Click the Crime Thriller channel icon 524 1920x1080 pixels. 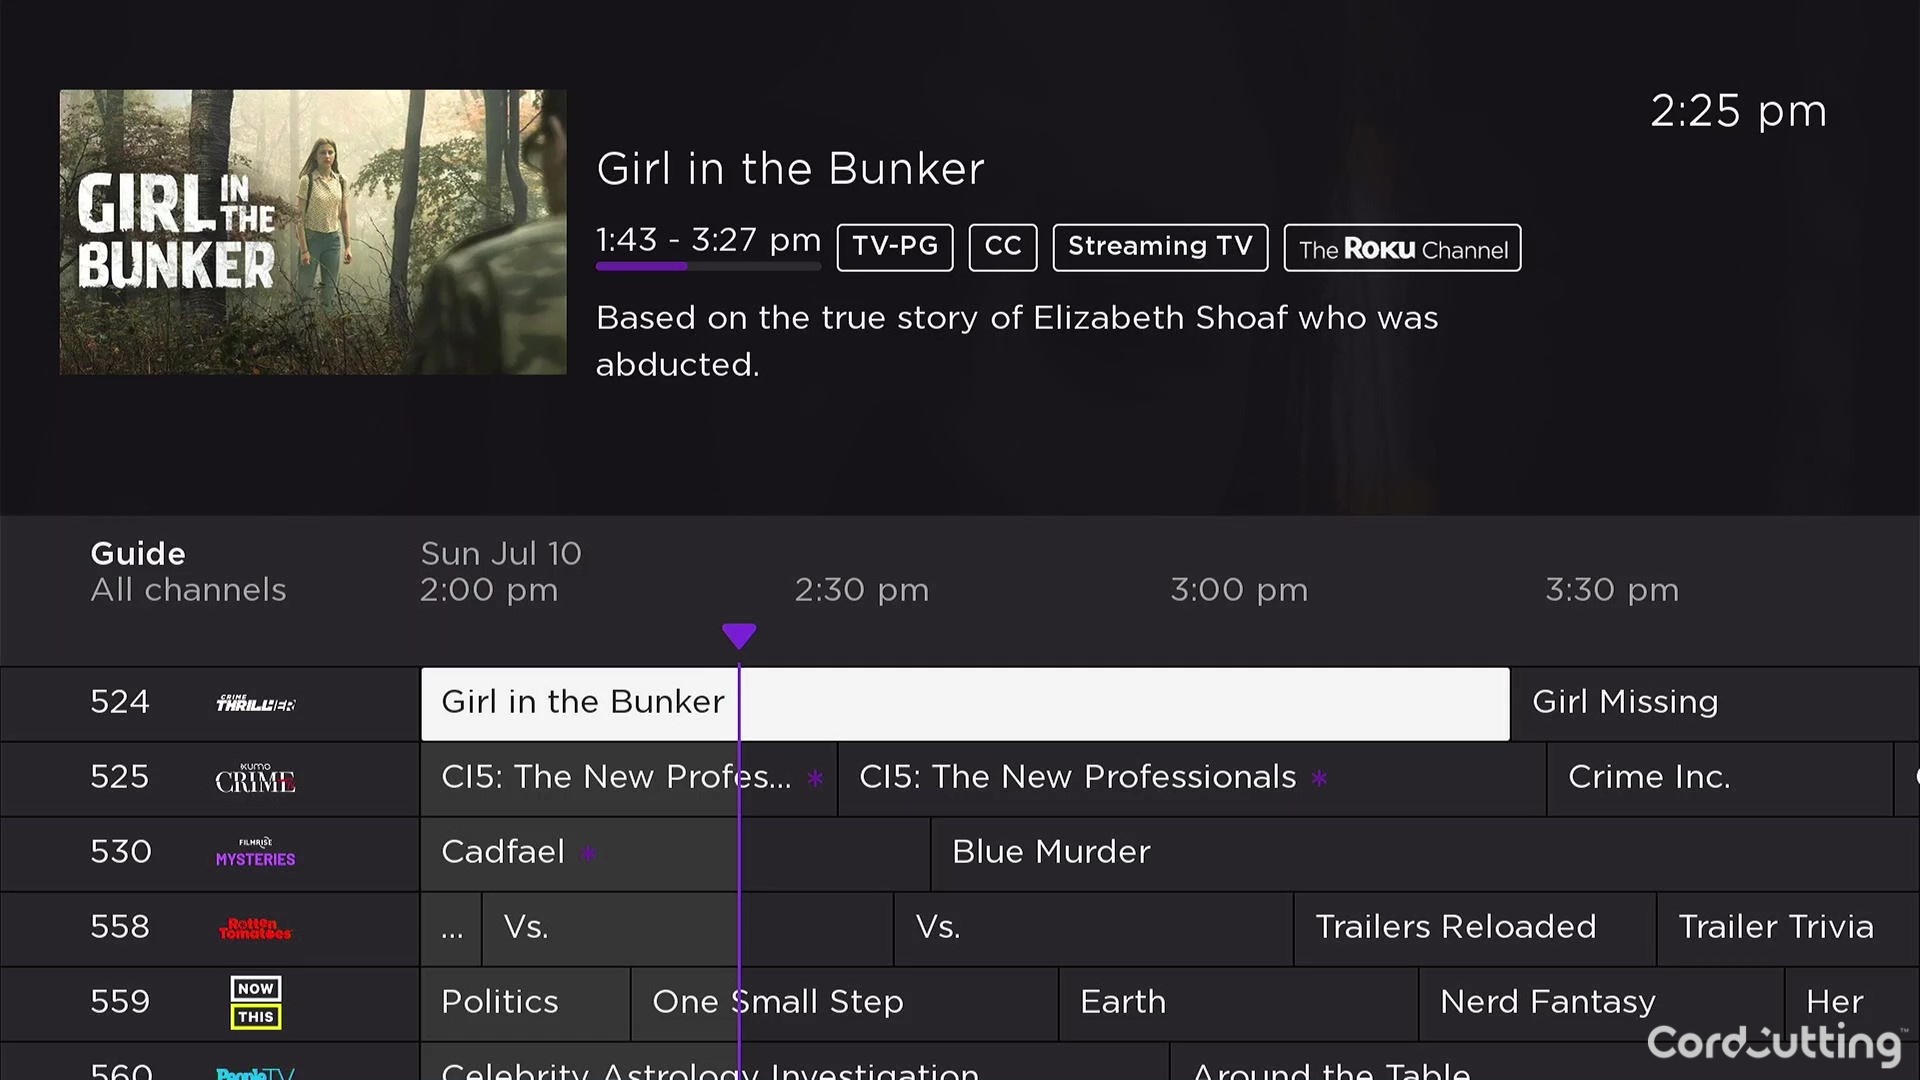[x=253, y=702]
